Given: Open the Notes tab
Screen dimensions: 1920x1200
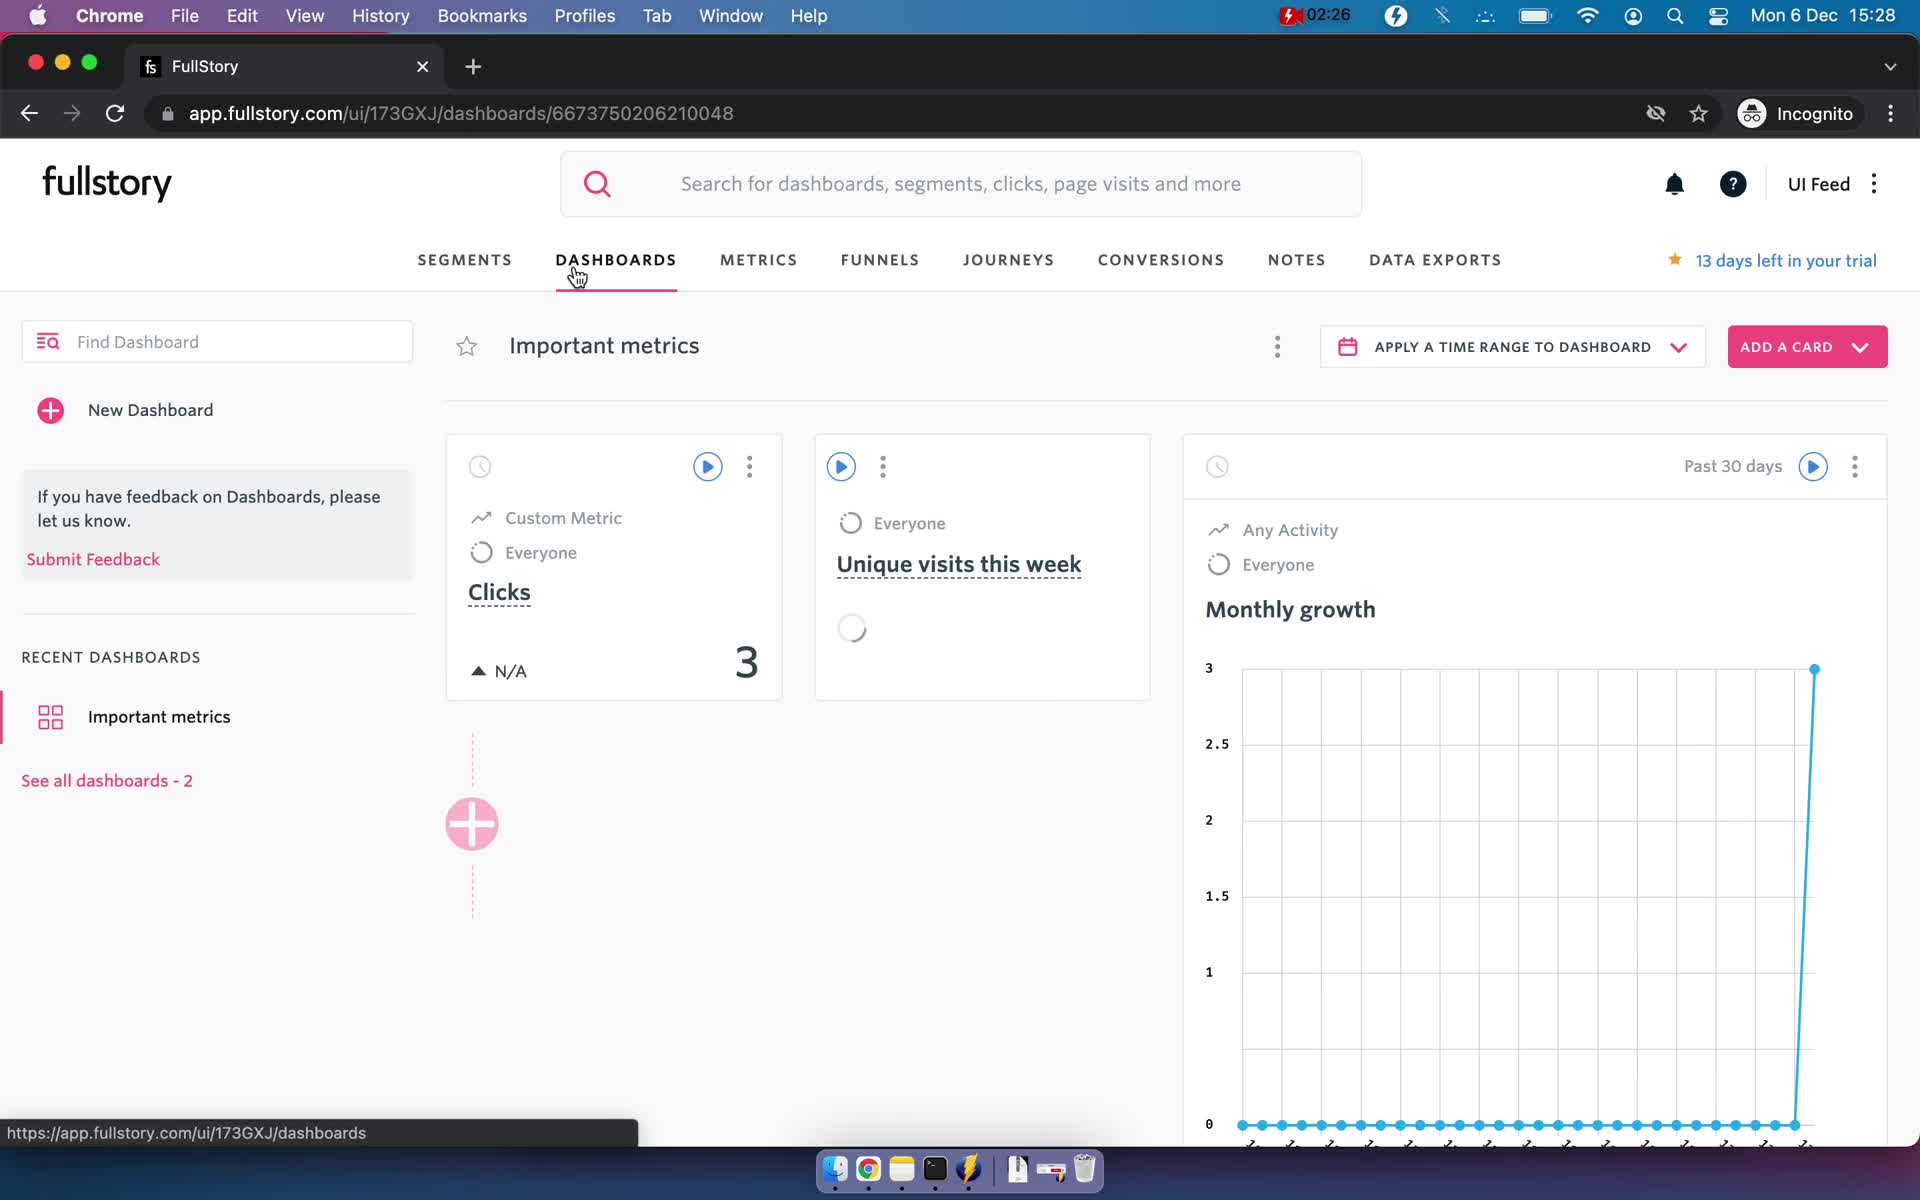Looking at the screenshot, I should pyautogui.click(x=1297, y=260).
